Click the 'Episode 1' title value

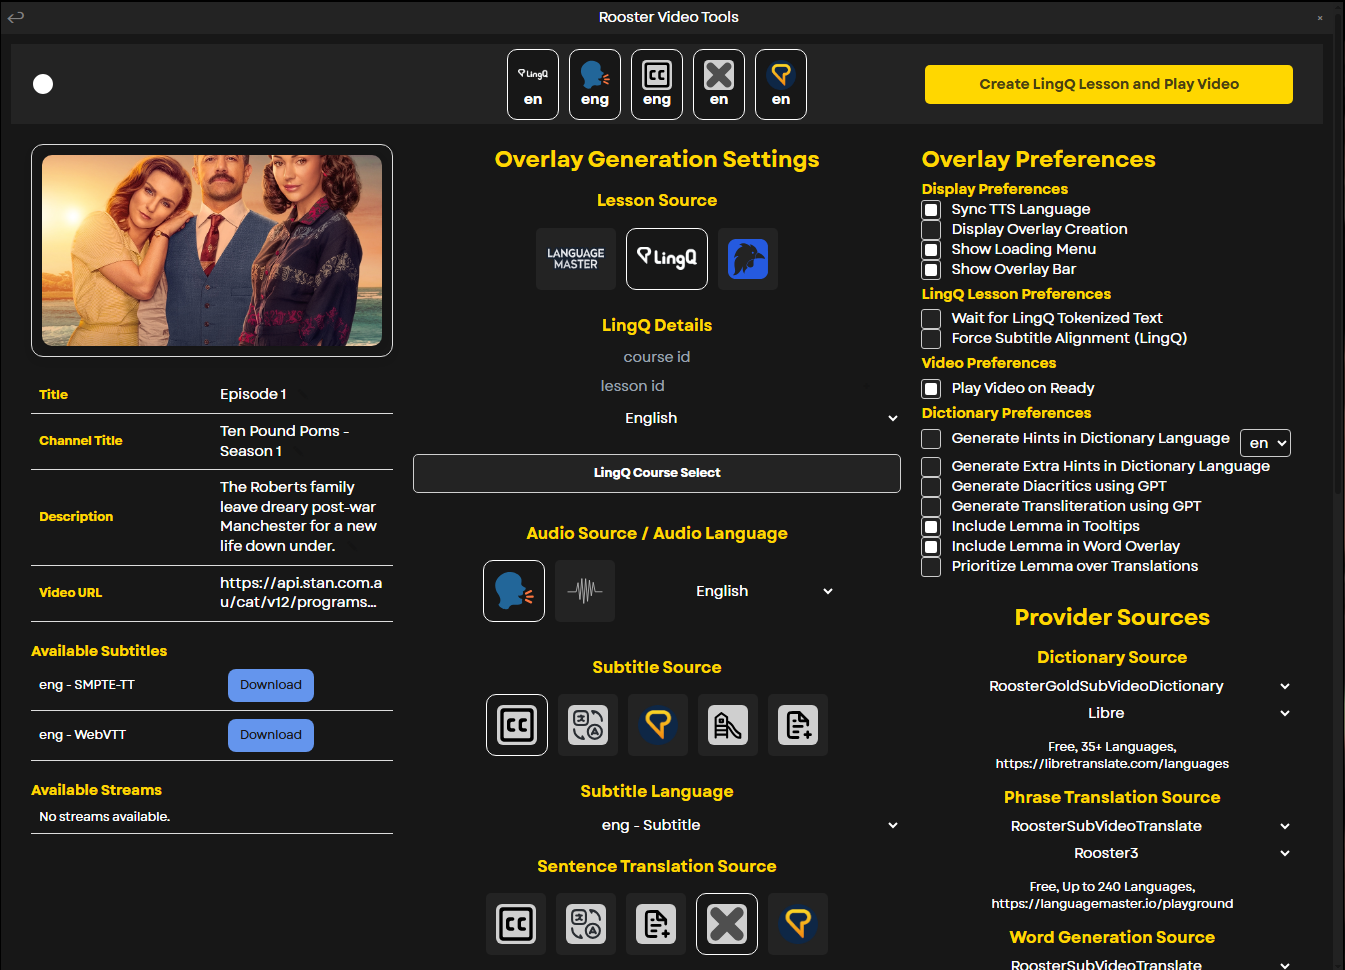(x=253, y=394)
